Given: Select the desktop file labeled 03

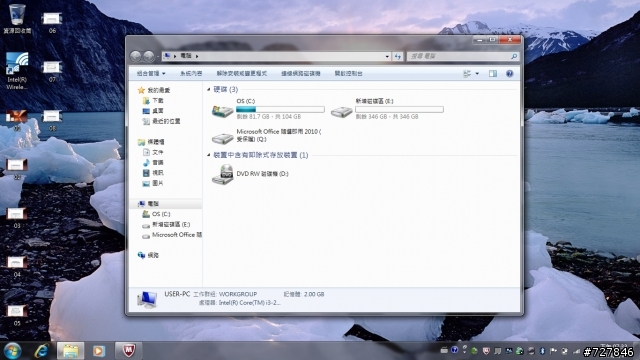Looking at the screenshot, I should tap(17, 218).
